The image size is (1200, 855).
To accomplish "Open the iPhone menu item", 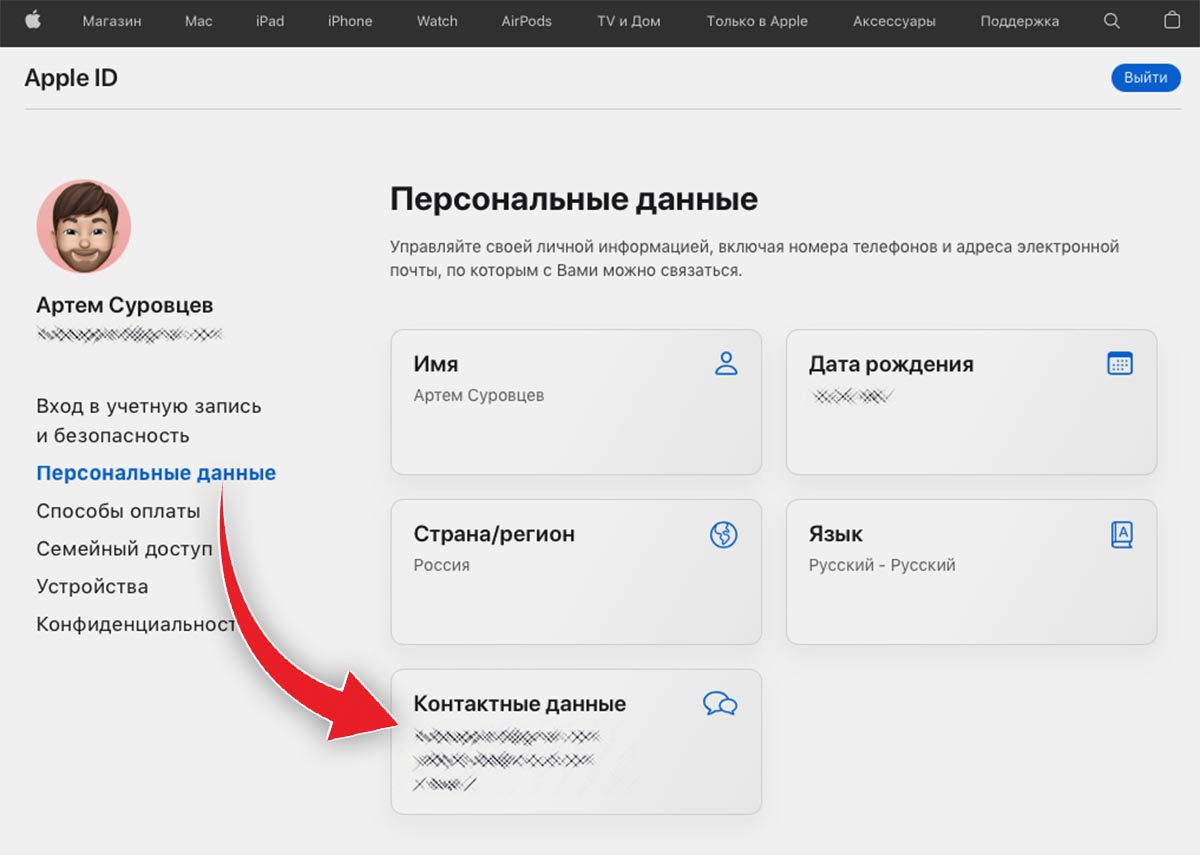I will point(350,21).
